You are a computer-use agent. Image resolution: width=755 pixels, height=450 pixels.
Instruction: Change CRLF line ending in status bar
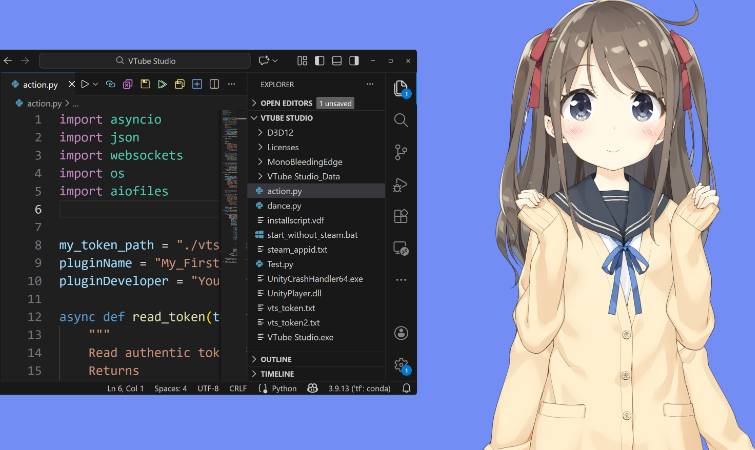click(238, 388)
